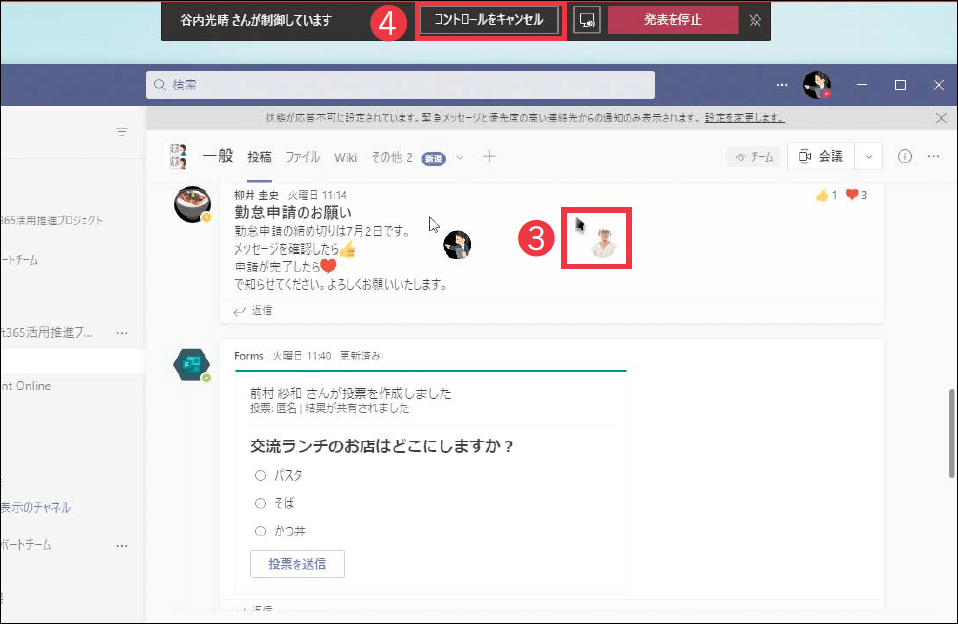Click 設定を変更します link in banner
The width and height of the screenshot is (958, 624).
coord(744,118)
